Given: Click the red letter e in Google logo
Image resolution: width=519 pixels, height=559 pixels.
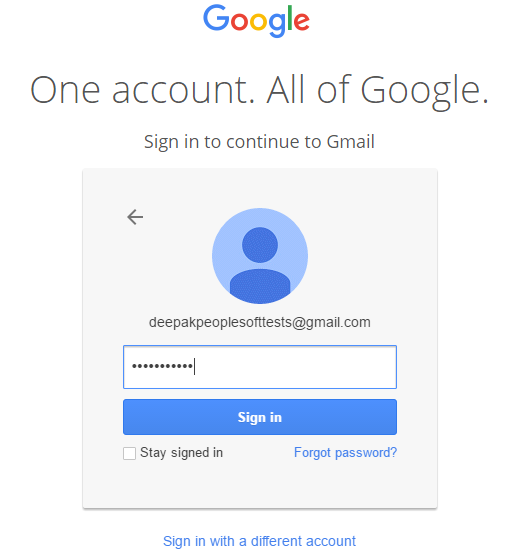Looking at the screenshot, I should (x=302, y=22).
